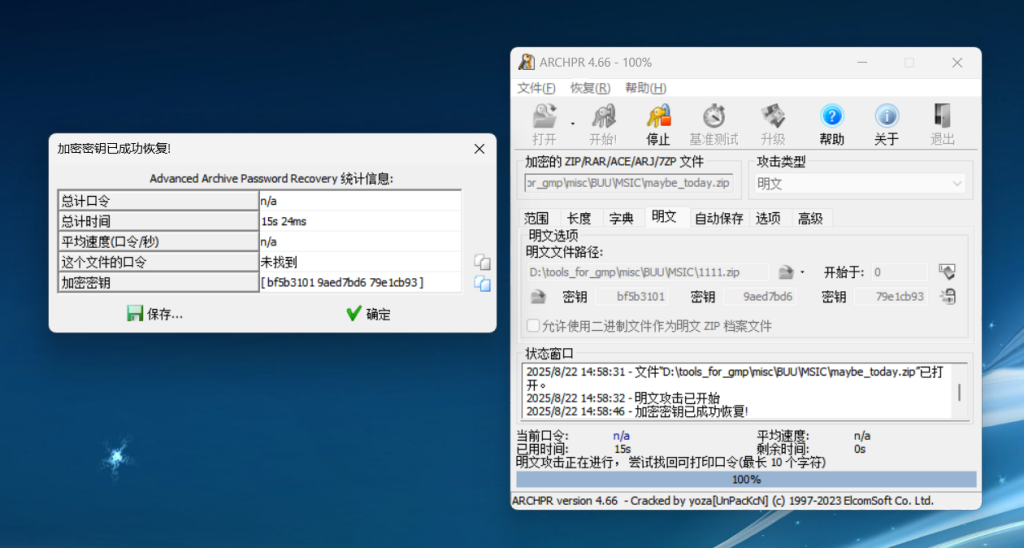Click the 打开 (Open) file toolbar icon
Screen dimensions: 1024x548
pyautogui.click(x=544, y=124)
